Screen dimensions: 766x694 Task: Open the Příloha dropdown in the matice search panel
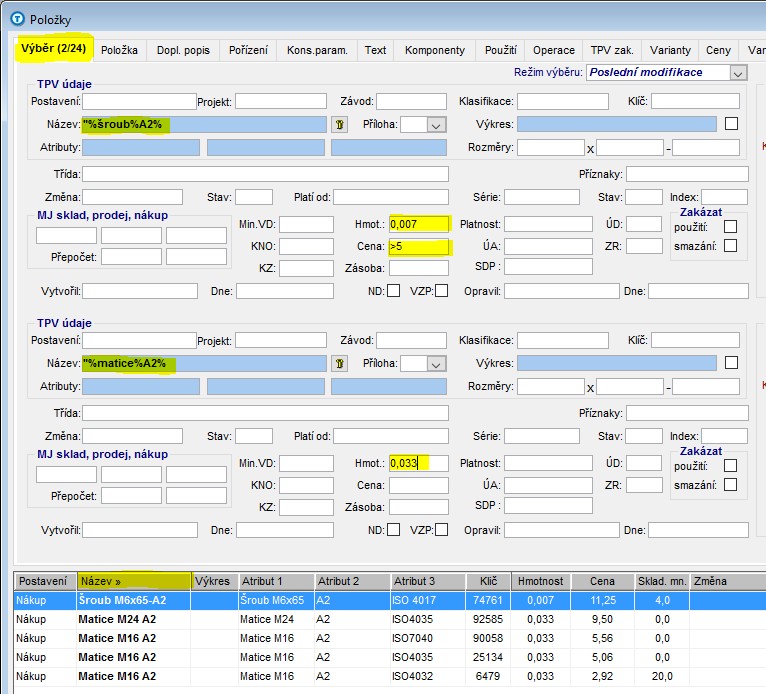436,363
